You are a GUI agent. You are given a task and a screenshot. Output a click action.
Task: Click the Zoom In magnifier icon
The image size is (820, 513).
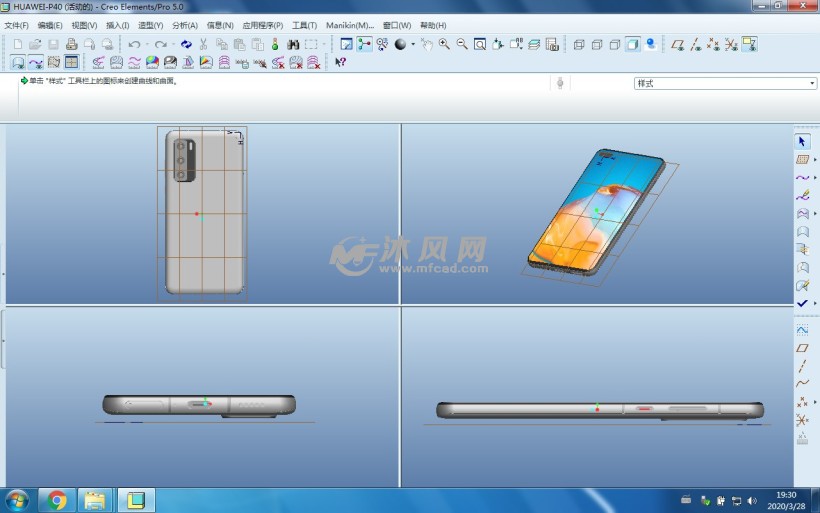pyautogui.click(x=444, y=44)
